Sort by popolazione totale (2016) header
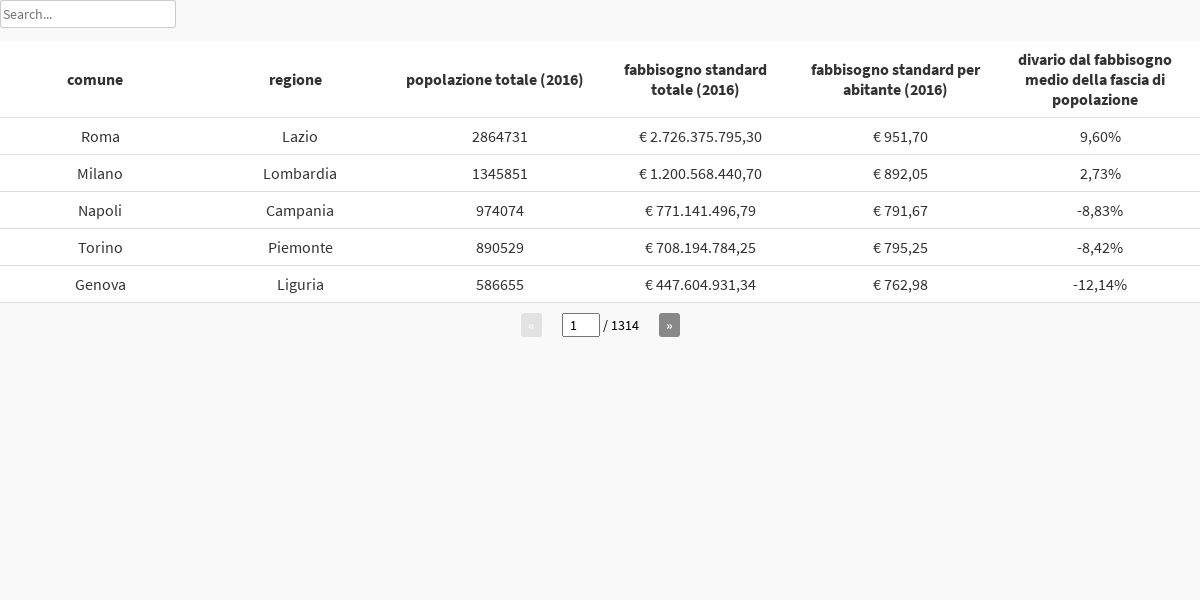 (494, 80)
